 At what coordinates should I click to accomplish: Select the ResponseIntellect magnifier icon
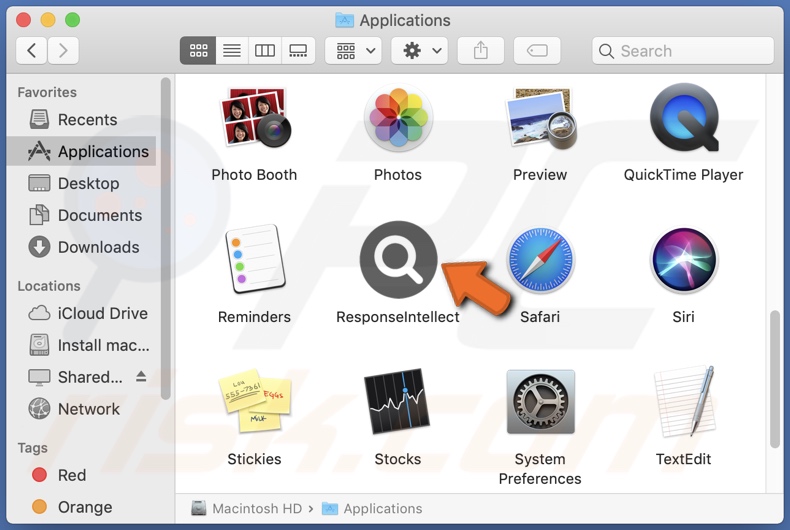pyautogui.click(x=398, y=260)
